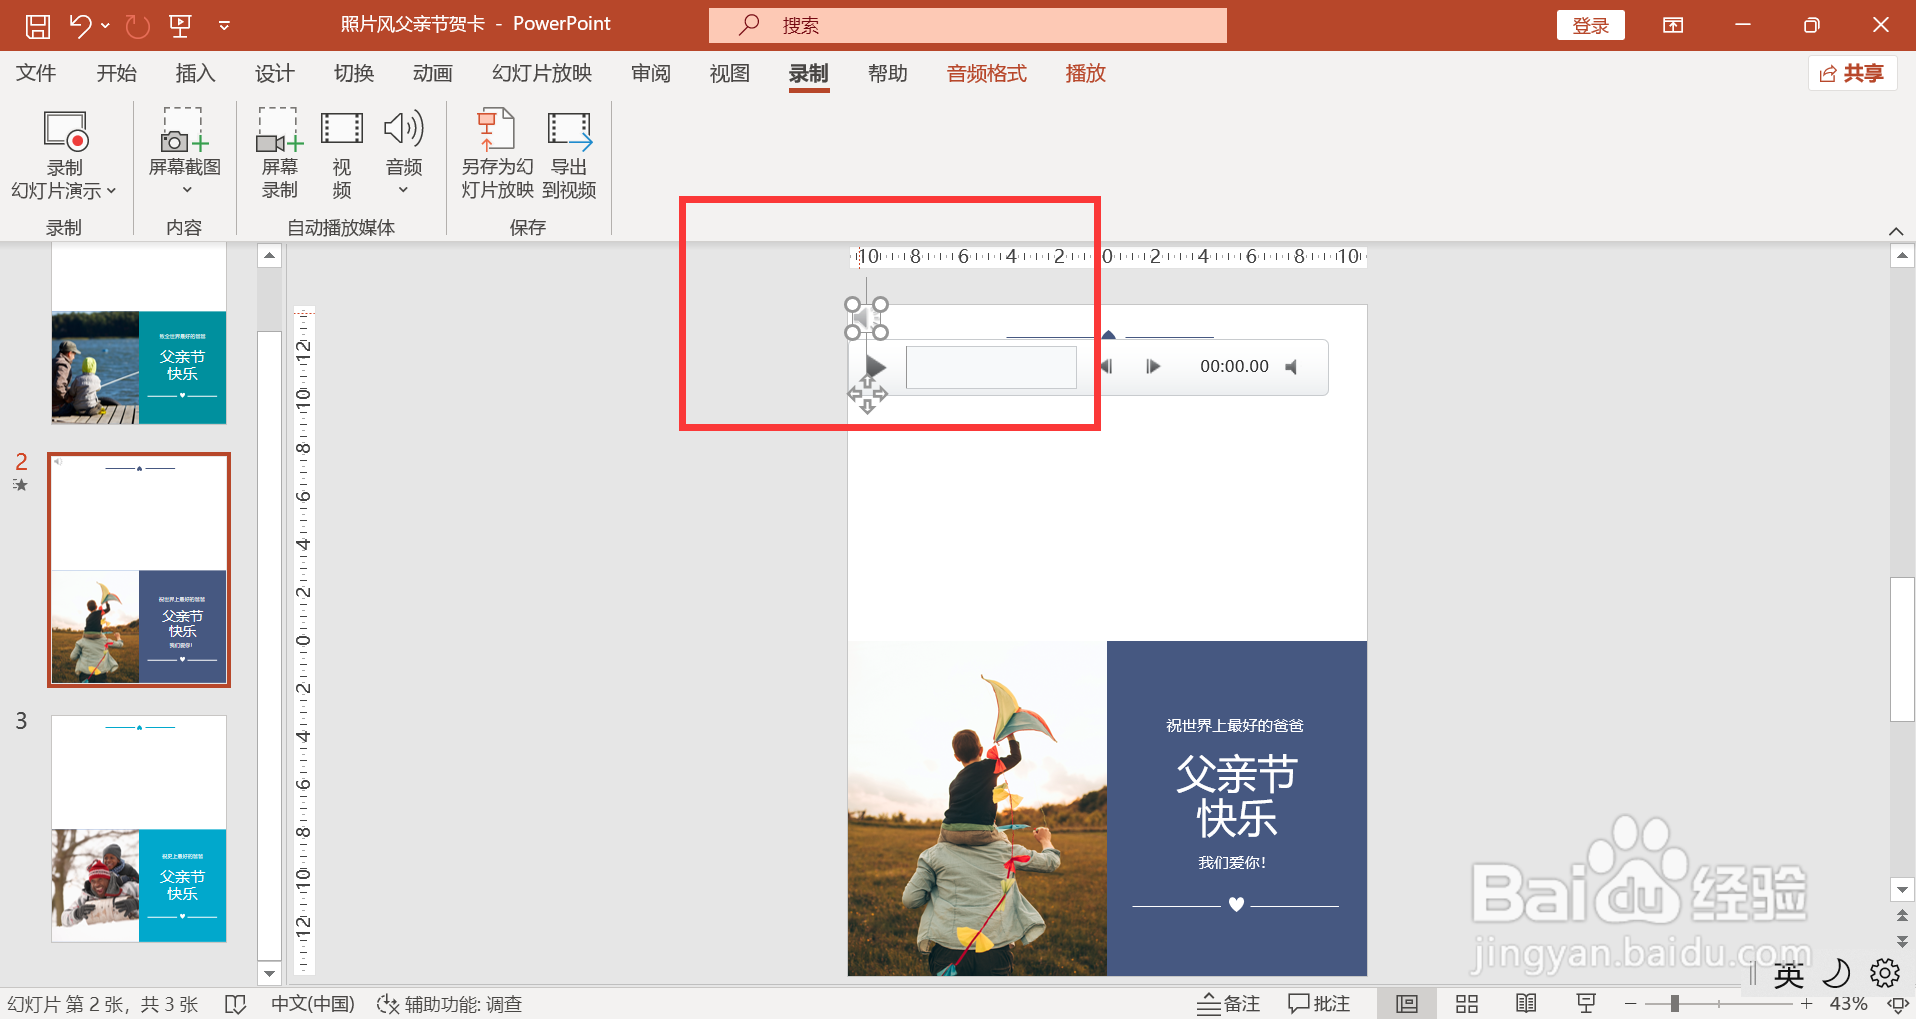Open the Customize Quick Access Toolbar dropdown

(x=224, y=26)
